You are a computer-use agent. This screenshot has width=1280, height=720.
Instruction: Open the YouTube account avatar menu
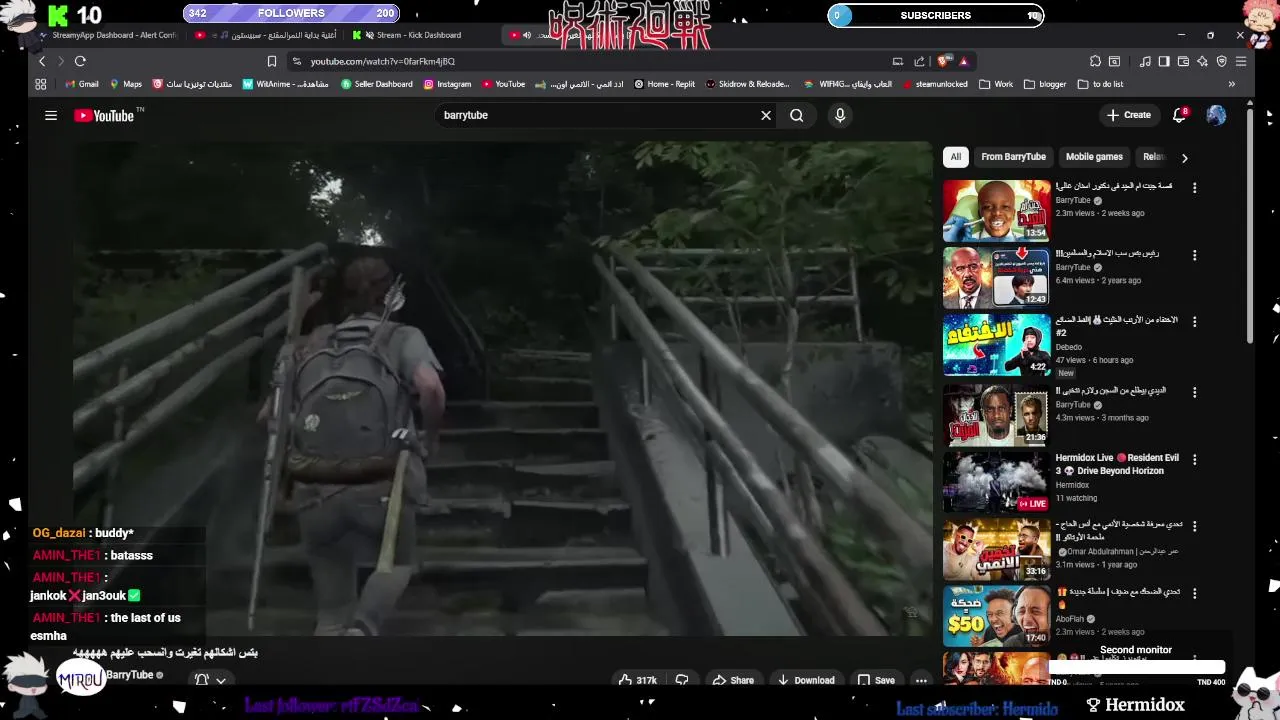coord(1216,115)
